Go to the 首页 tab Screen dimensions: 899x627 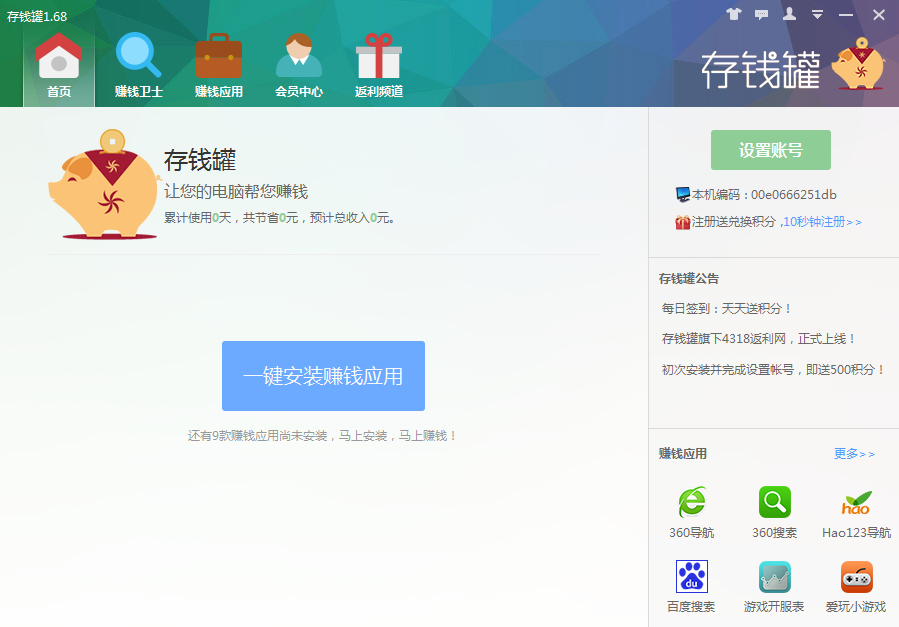pyautogui.click(x=58, y=65)
